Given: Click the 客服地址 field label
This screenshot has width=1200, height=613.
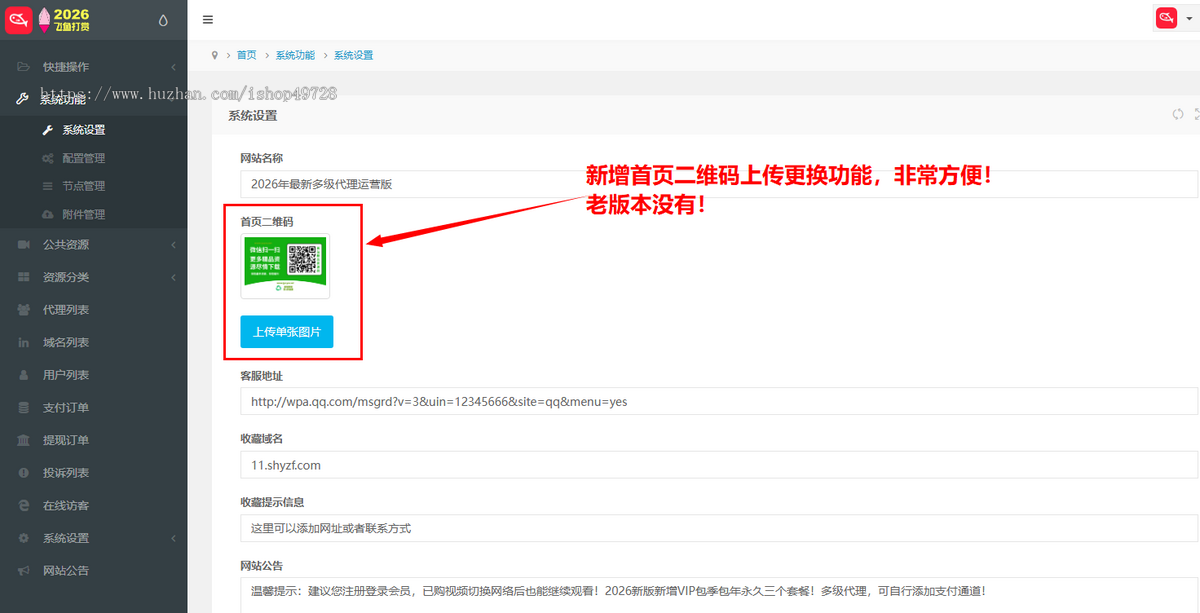Looking at the screenshot, I should [261, 375].
